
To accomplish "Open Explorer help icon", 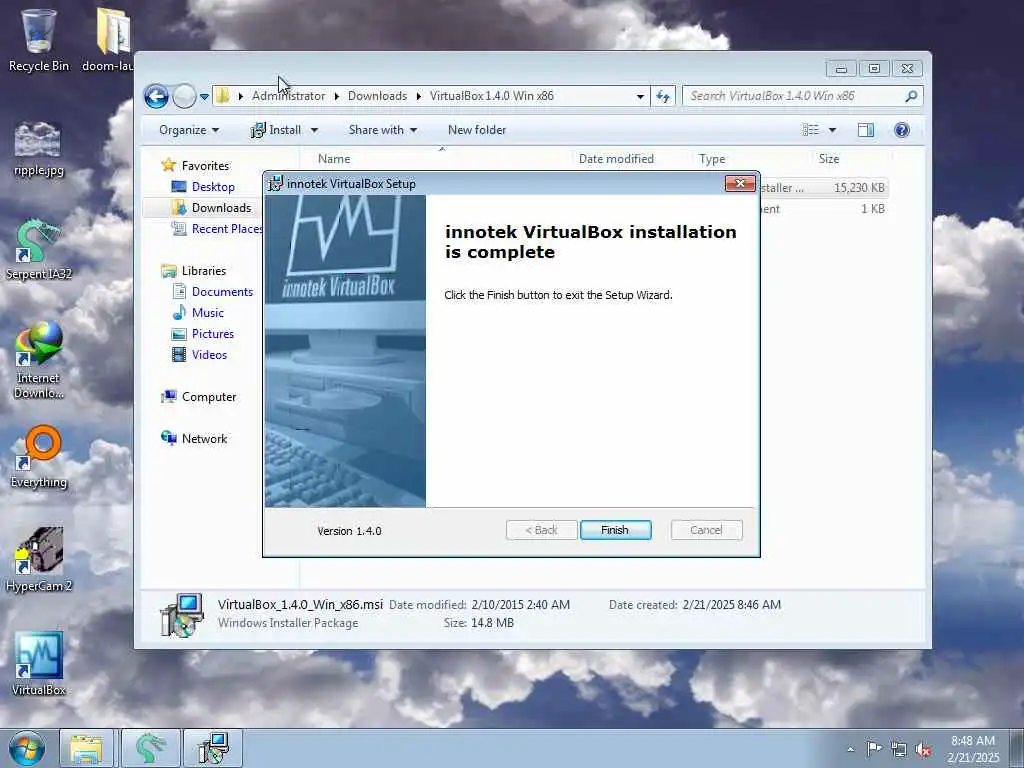I will tap(902, 130).
